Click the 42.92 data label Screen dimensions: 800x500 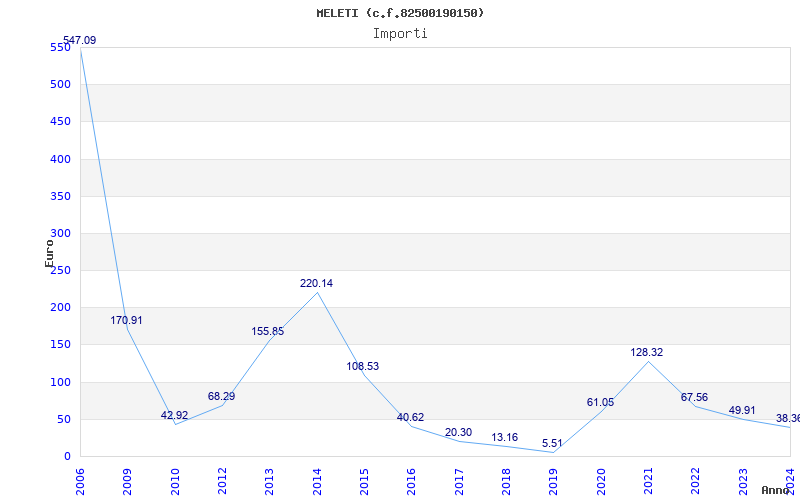point(174,415)
